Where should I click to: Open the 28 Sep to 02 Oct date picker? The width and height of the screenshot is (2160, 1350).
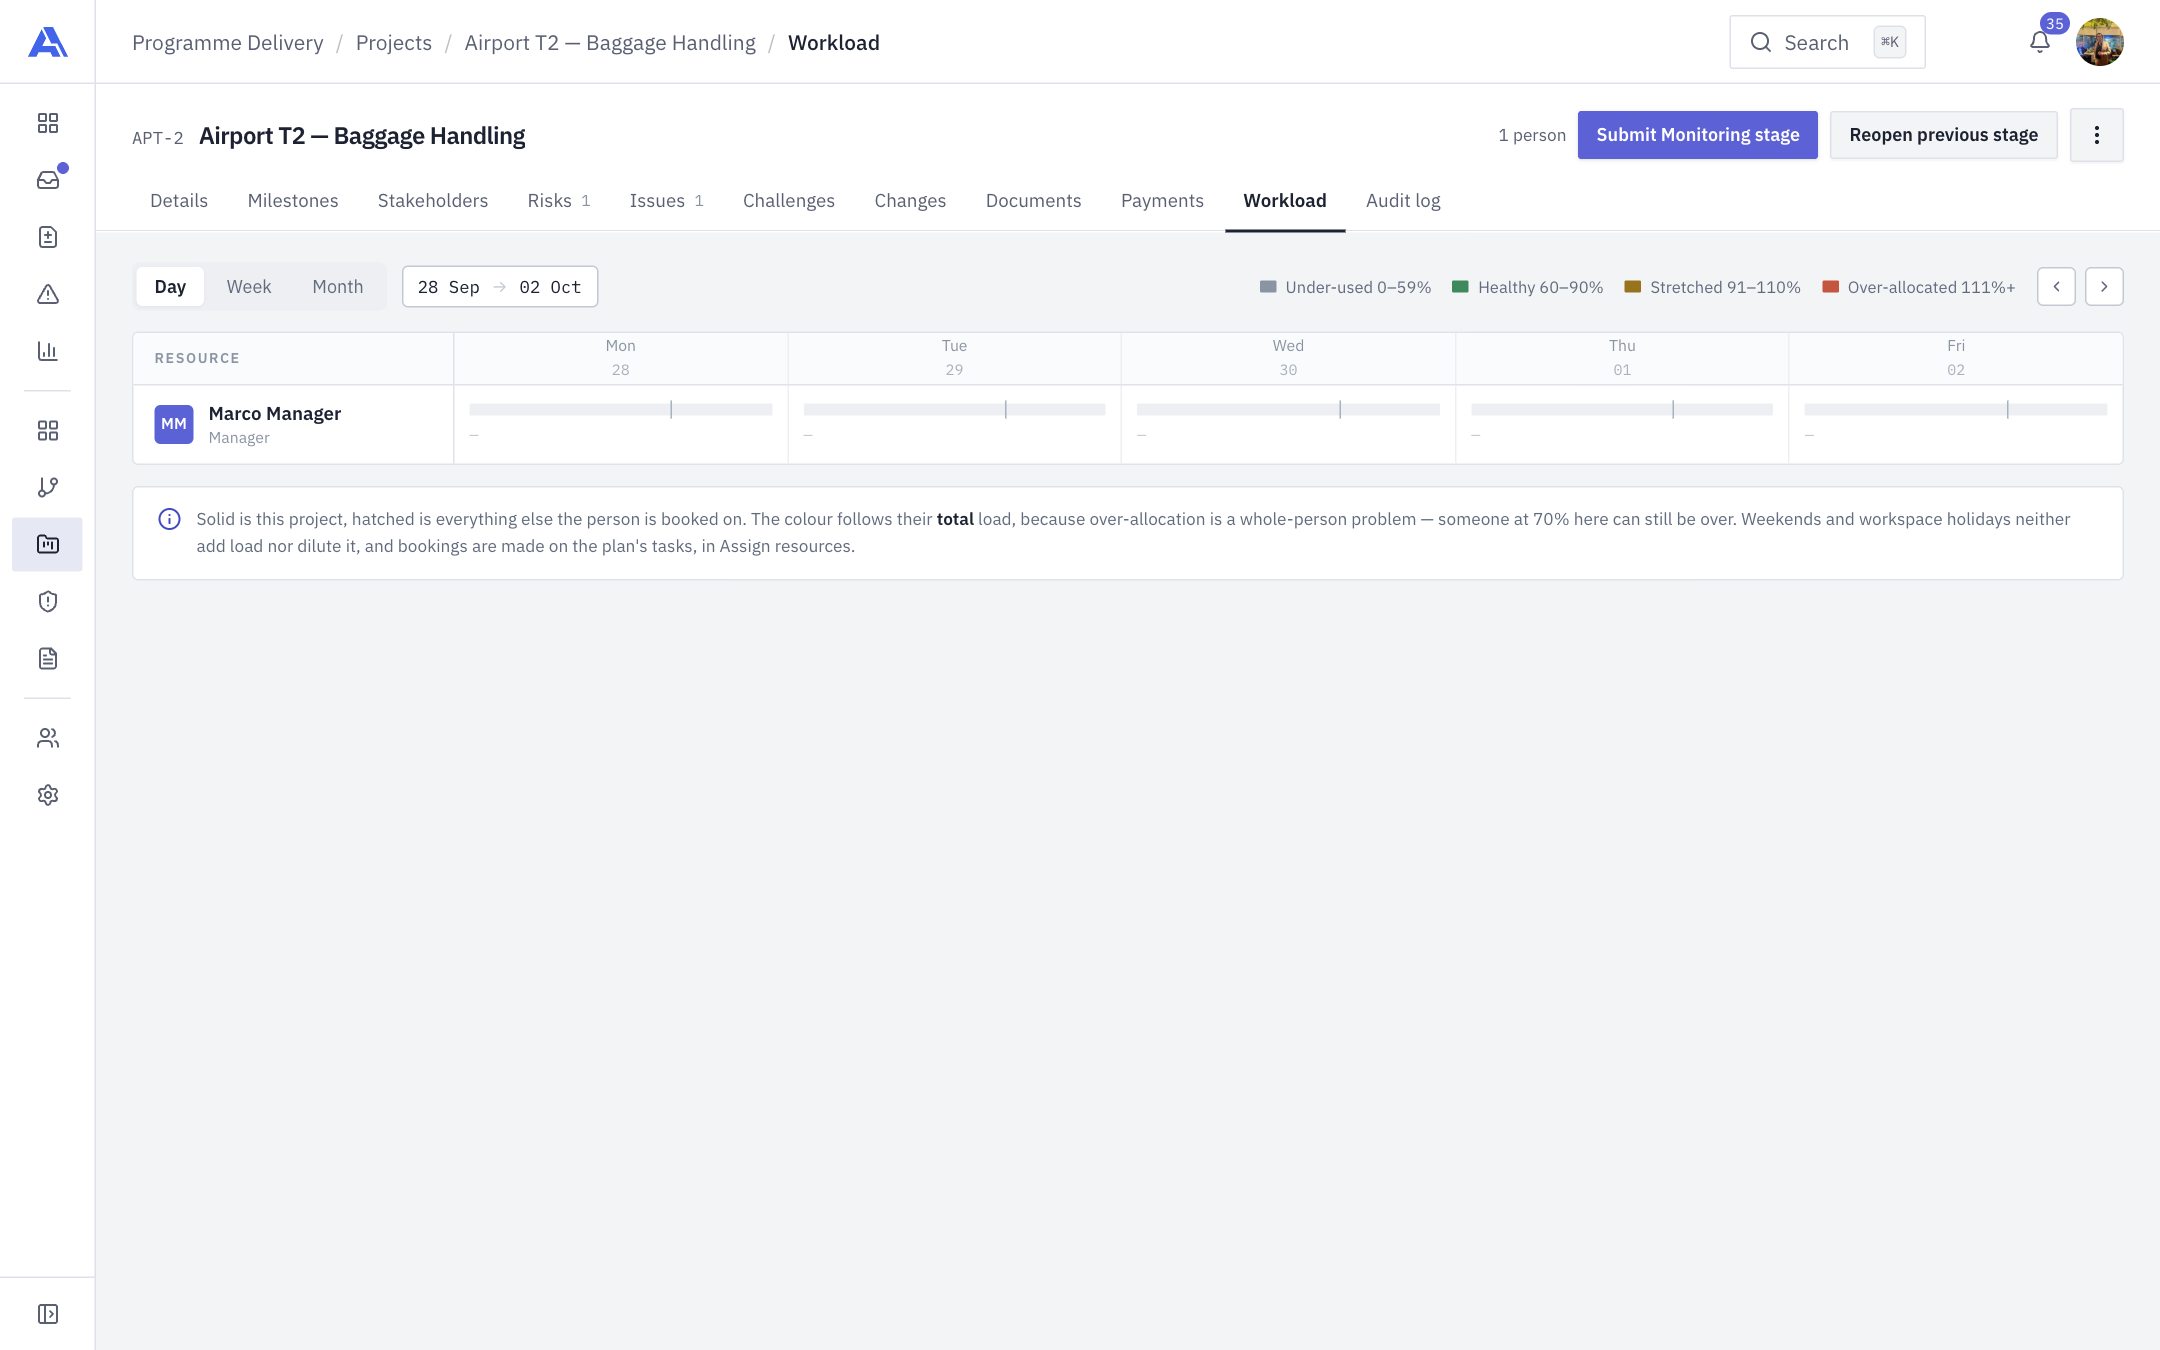[x=500, y=287]
